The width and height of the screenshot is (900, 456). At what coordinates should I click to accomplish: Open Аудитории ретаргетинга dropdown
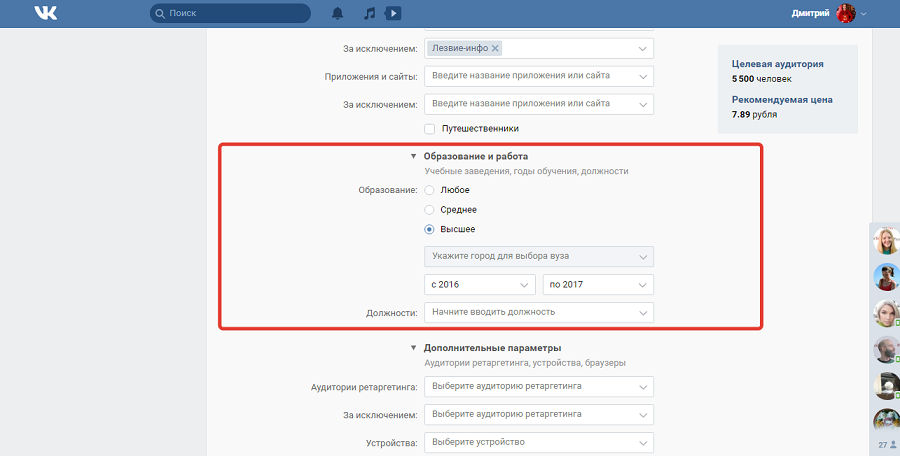(539, 387)
